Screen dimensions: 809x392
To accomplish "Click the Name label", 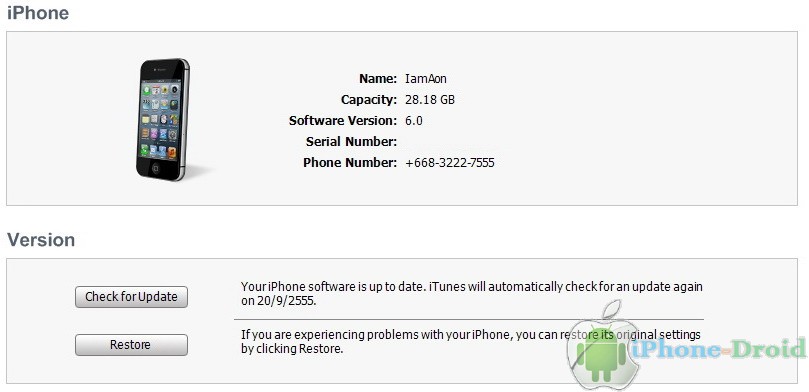I will coord(378,79).
